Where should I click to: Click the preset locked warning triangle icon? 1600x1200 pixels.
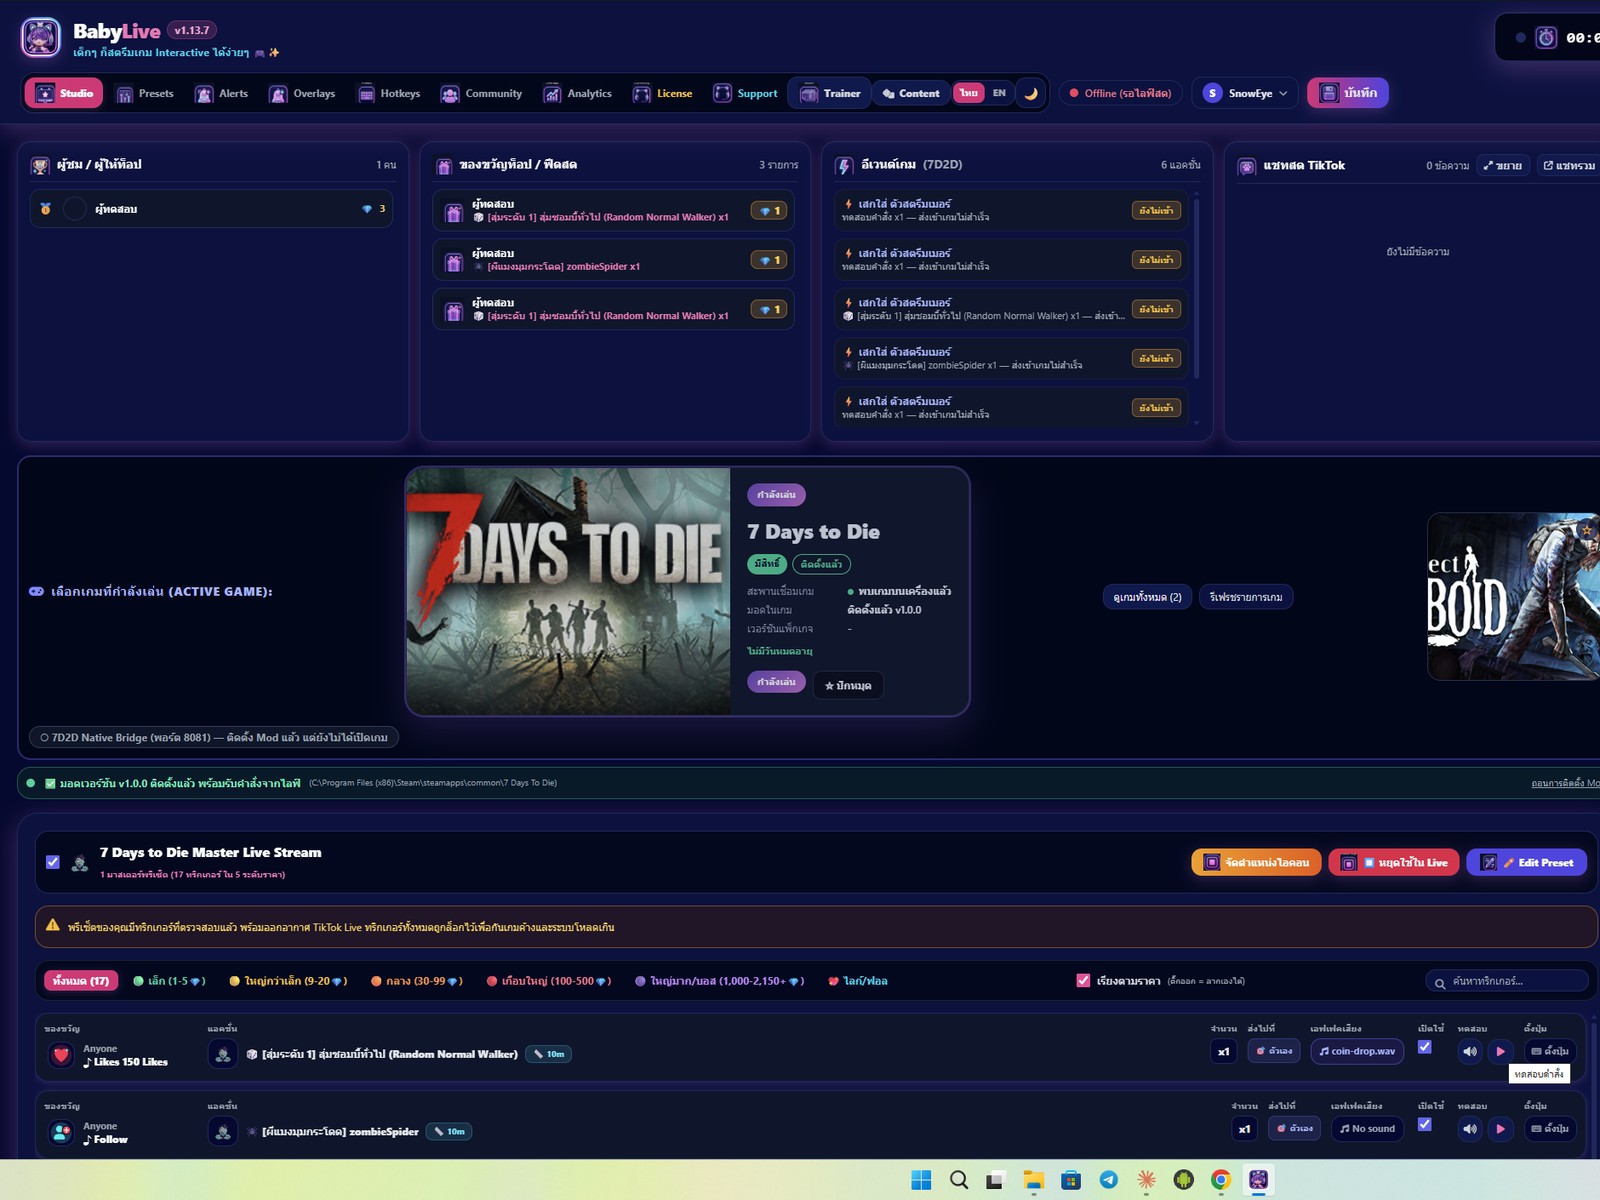[53, 926]
